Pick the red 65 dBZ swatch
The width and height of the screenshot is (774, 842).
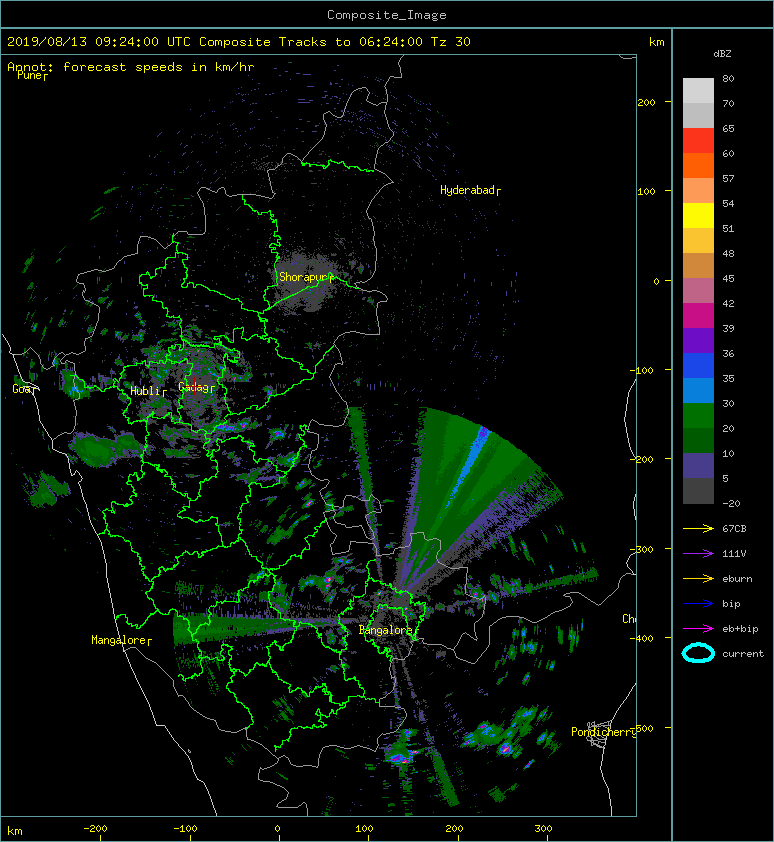click(698, 141)
